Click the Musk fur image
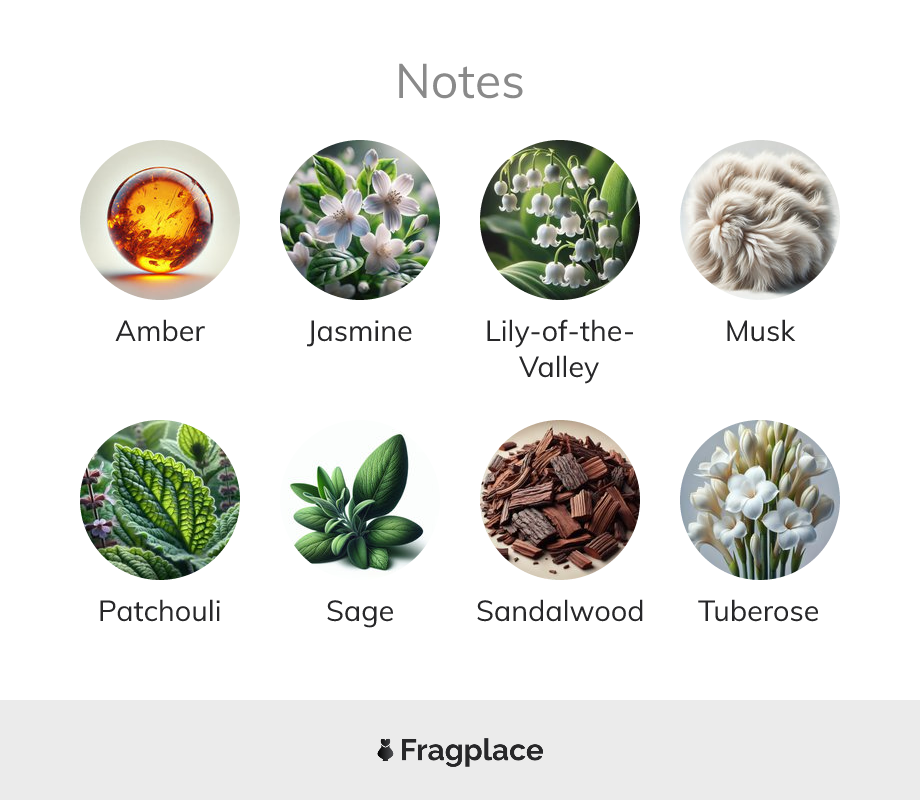Image resolution: width=920 pixels, height=800 pixels. click(x=760, y=220)
